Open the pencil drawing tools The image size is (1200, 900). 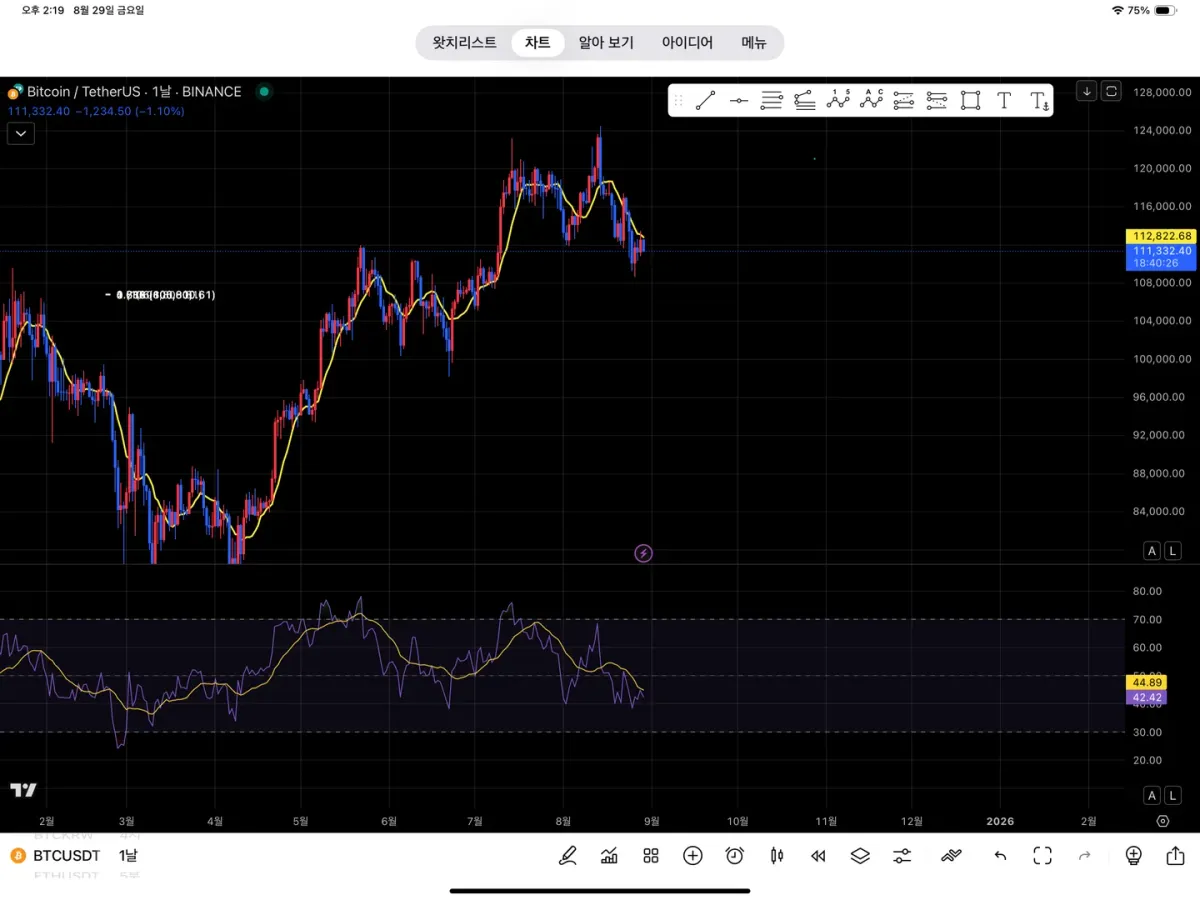568,856
